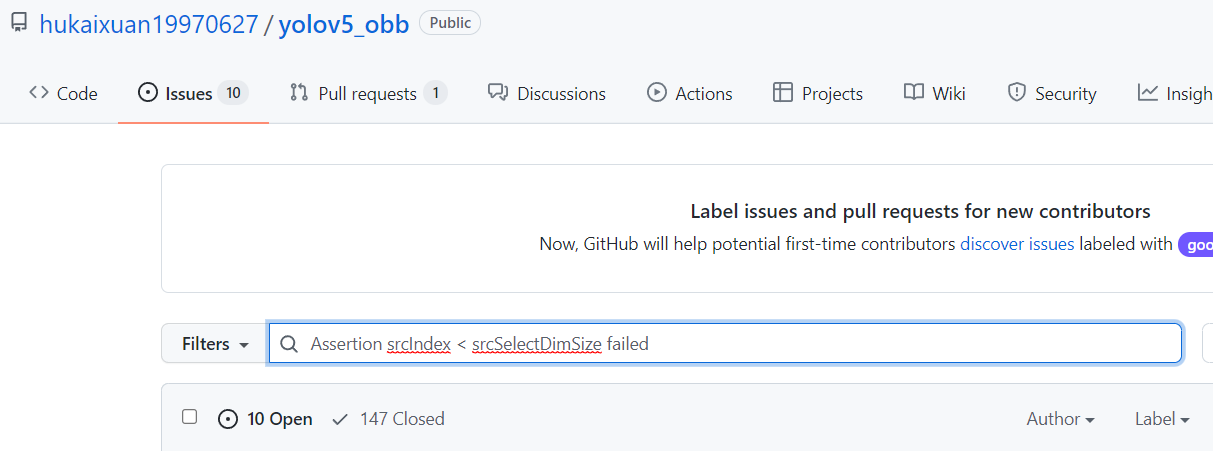The image size is (1213, 451).
Task: Click the Actions play icon
Action: 657,93
